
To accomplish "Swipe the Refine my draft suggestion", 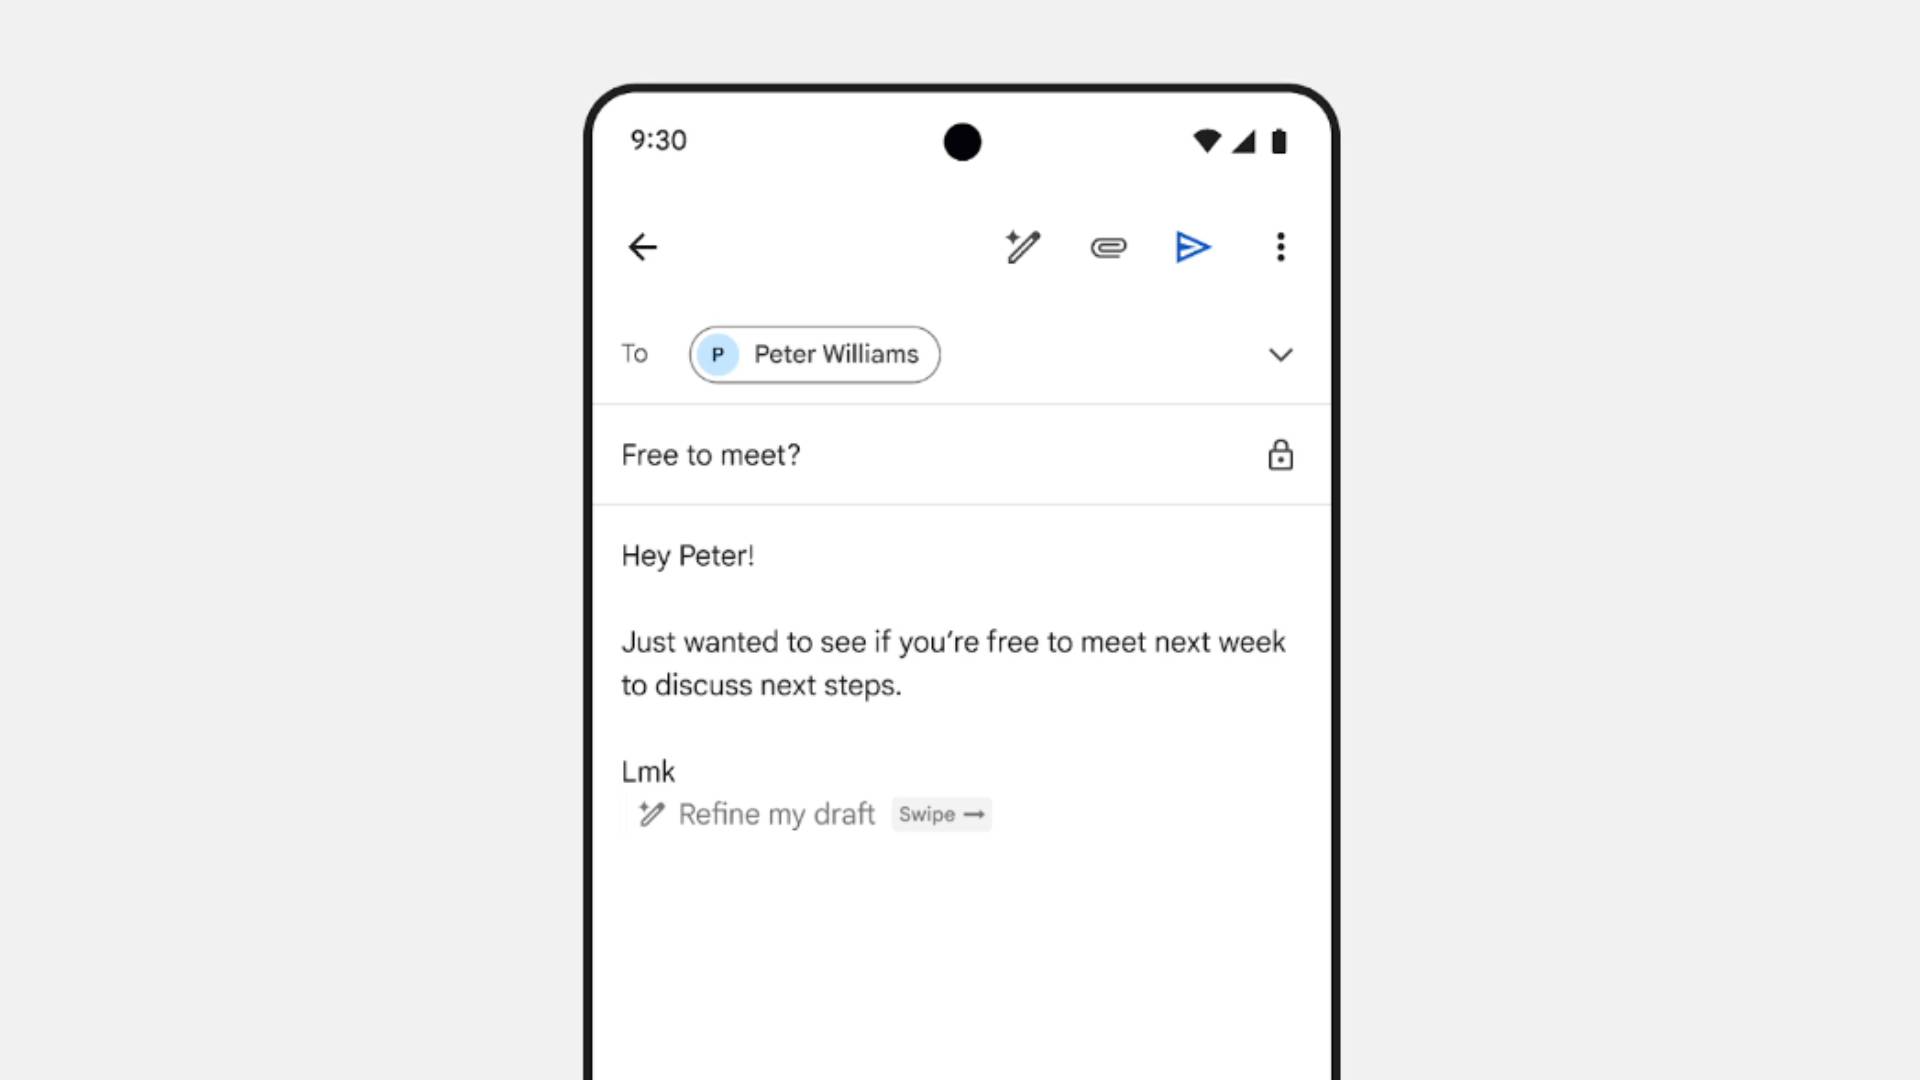I will point(942,814).
